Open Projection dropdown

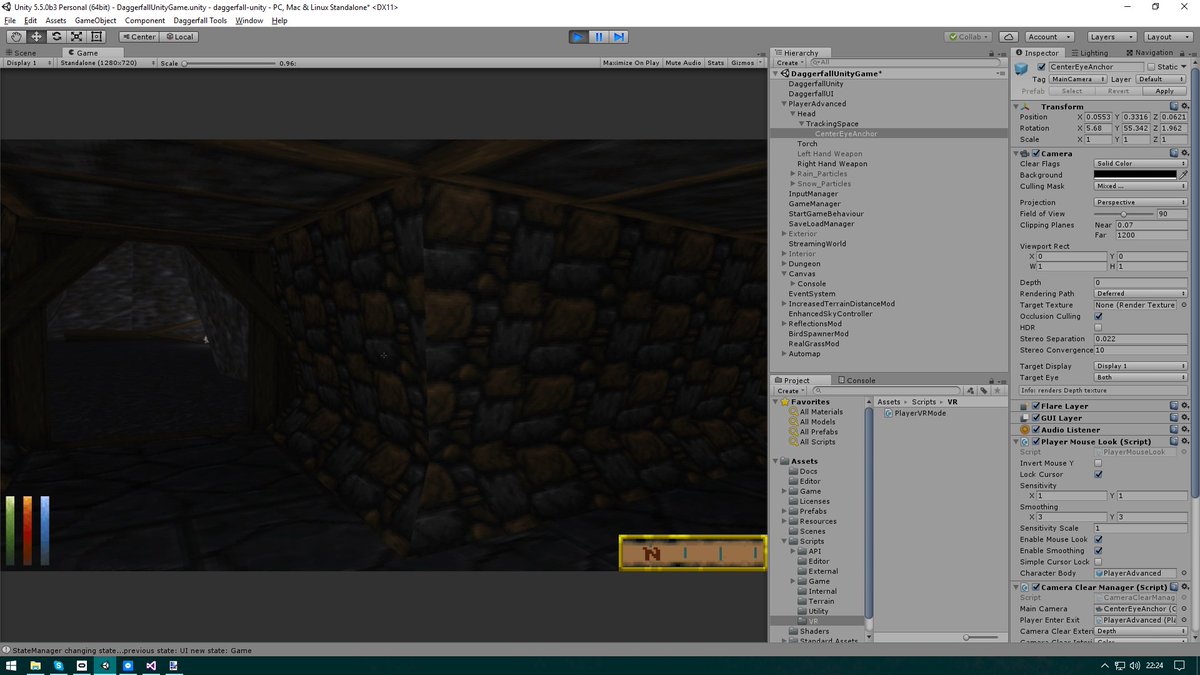pyautogui.click(x=1140, y=202)
